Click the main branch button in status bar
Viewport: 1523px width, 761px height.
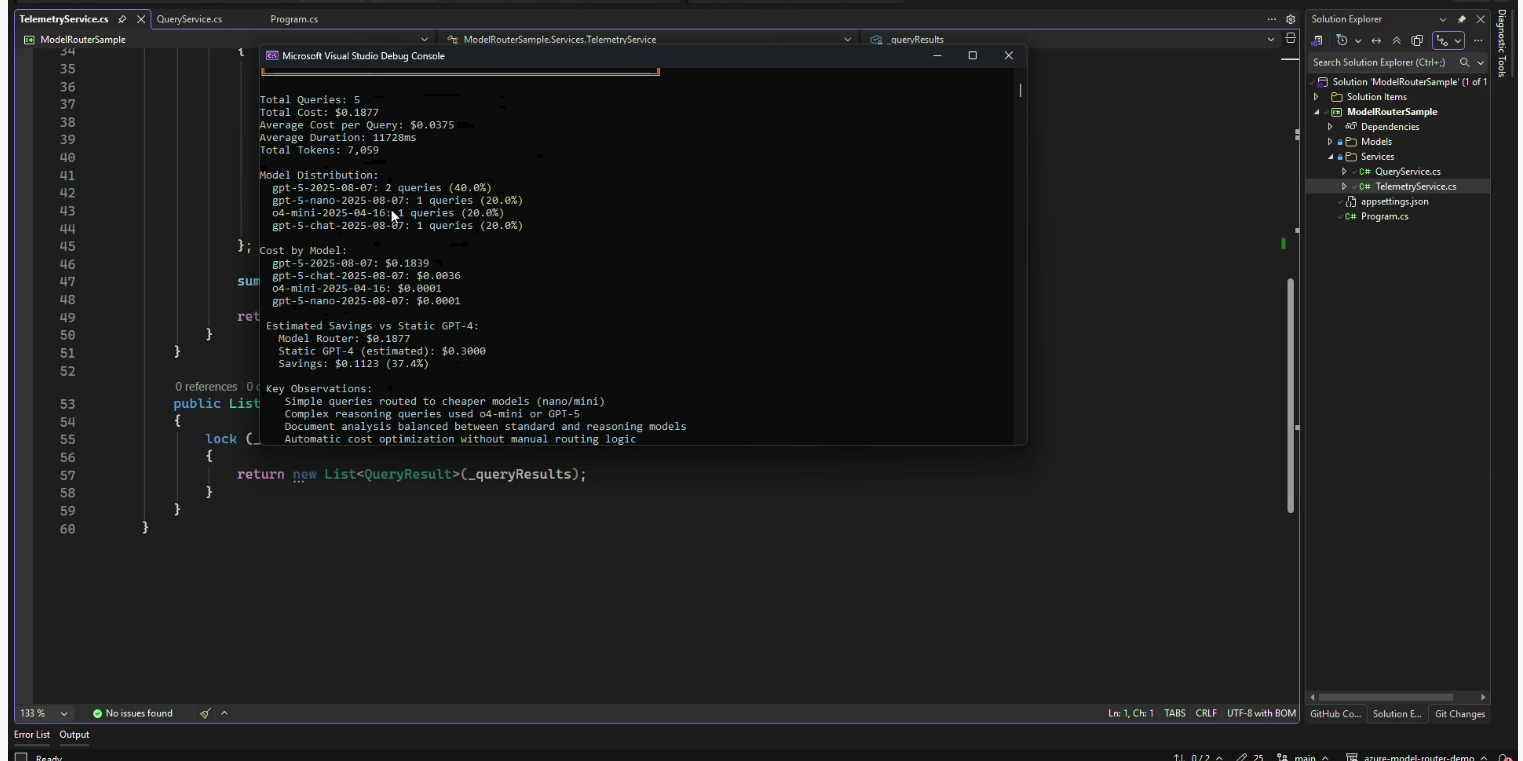pos(1302,757)
